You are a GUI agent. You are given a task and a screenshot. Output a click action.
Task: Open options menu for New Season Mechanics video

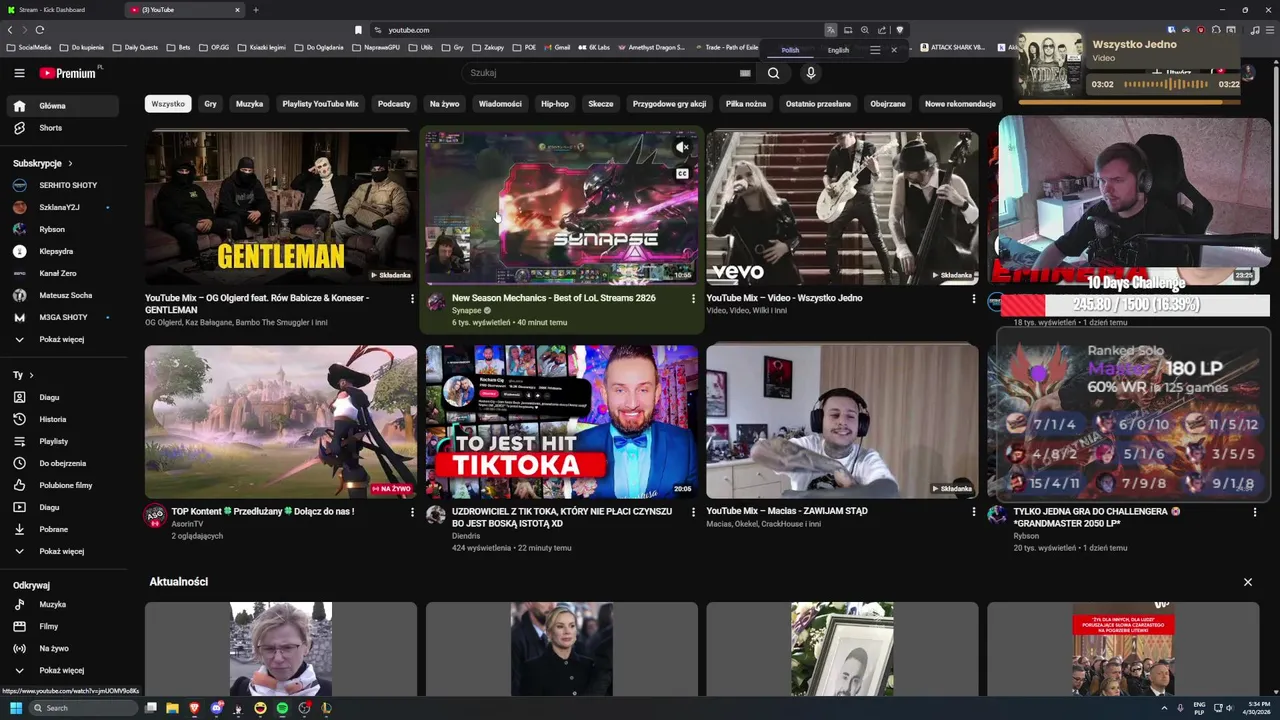[x=693, y=299]
